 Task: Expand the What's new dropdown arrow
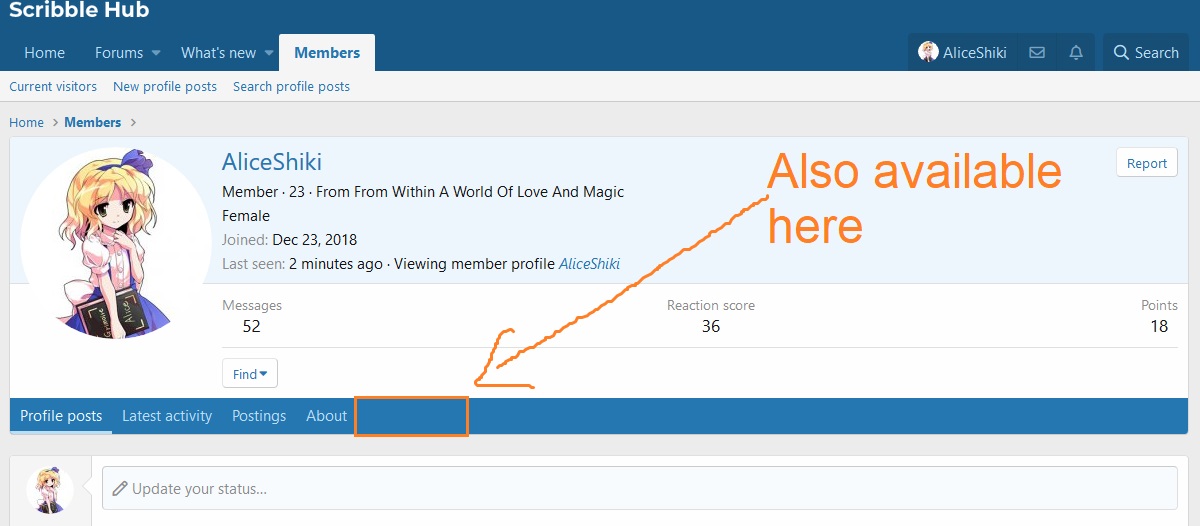coord(269,53)
